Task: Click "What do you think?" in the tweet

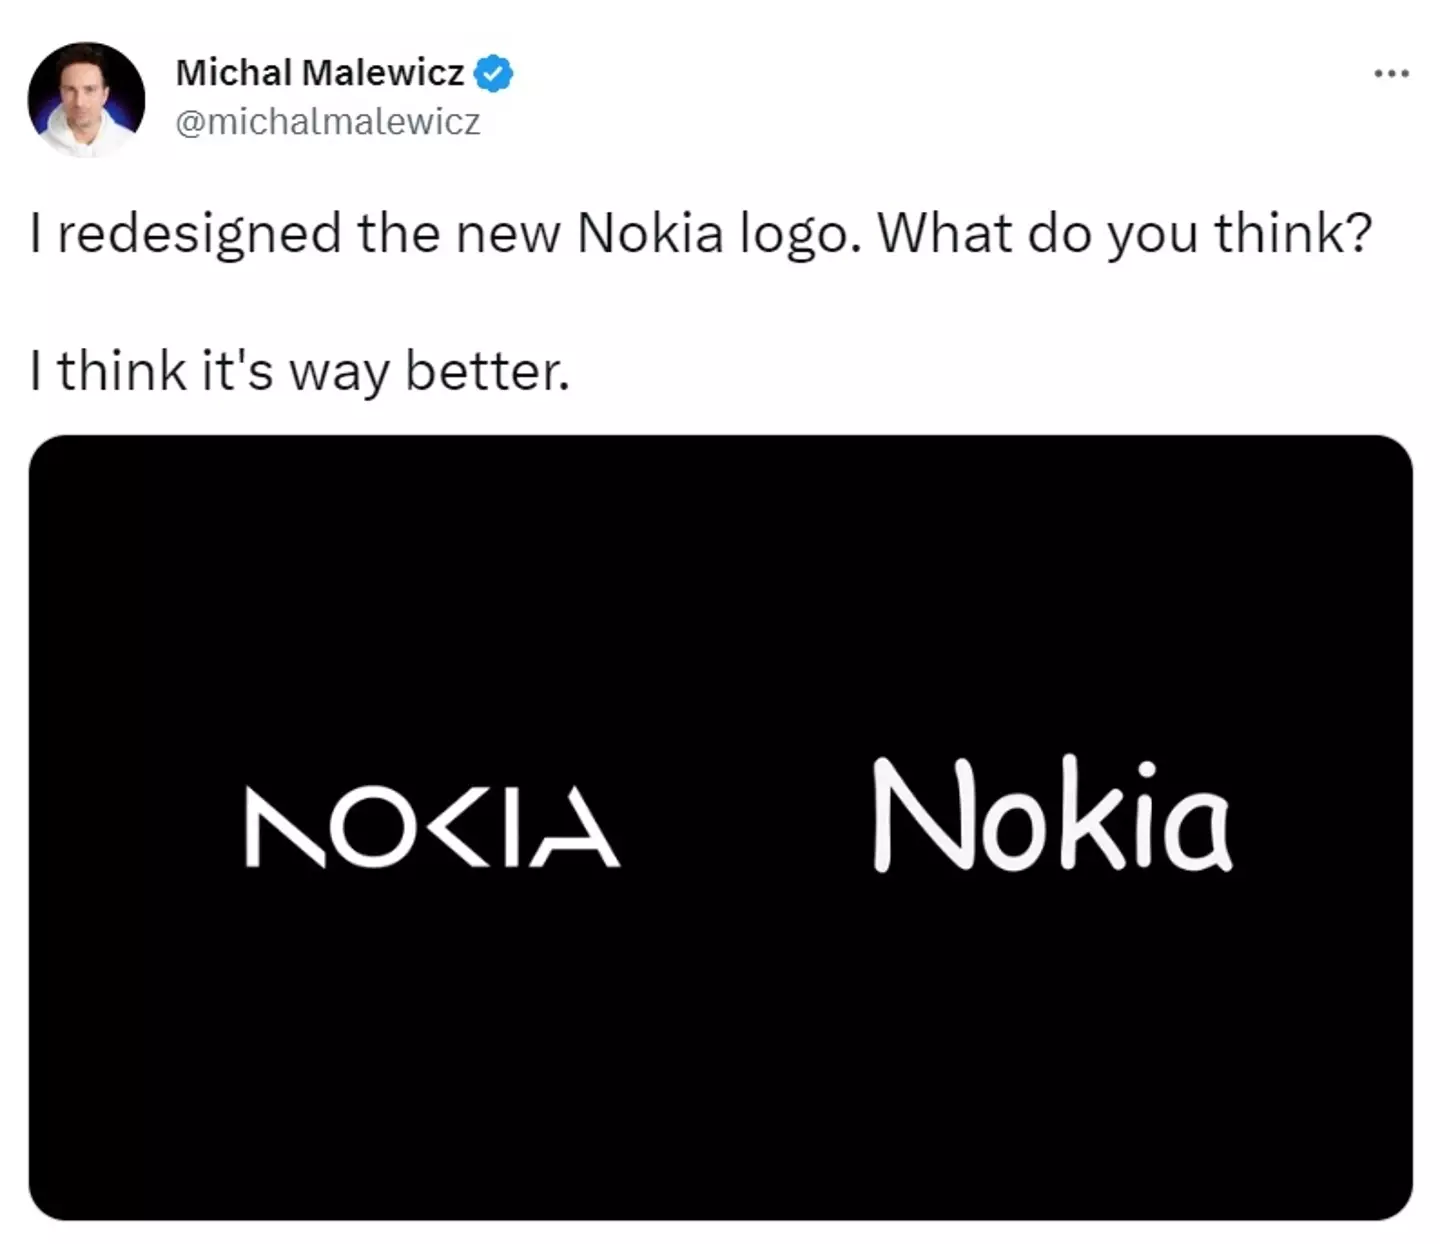Action: point(1125,234)
